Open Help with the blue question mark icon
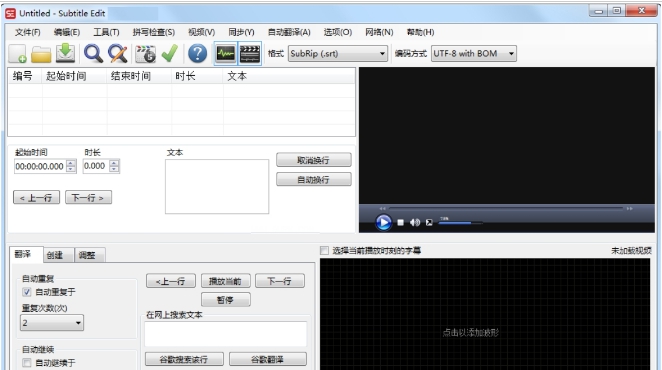Image resolution: width=662 pixels, height=370 pixels. pos(197,54)
